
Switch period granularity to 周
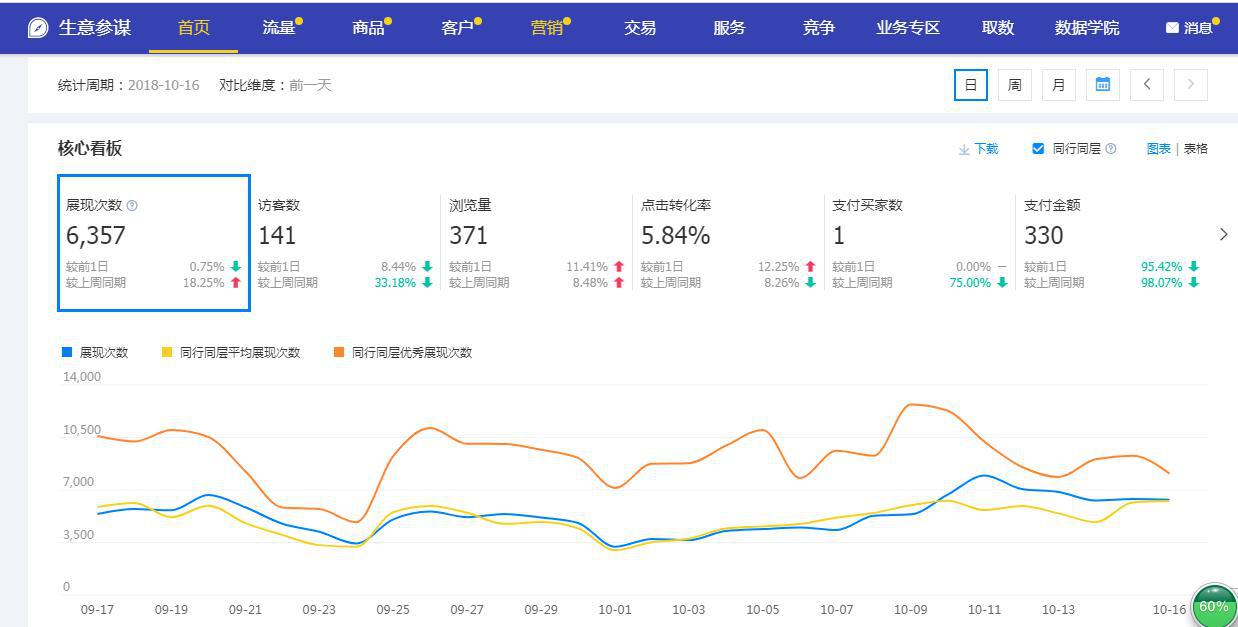pyautogui.click(x=1014, y=85)
